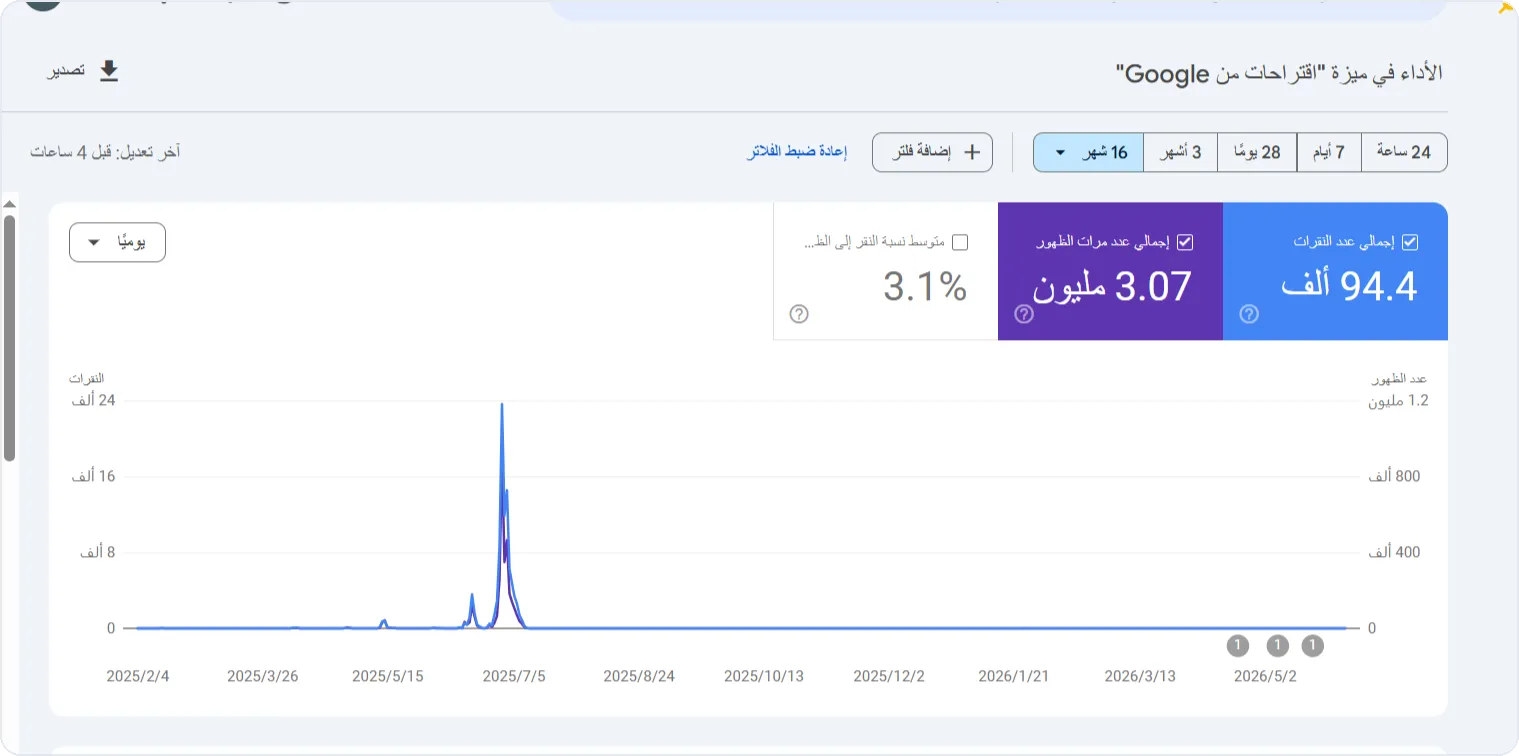The width and height of the screenshot is (1519, 756).
Task: Click the export download icon
Action: click(x=109, y=71)
